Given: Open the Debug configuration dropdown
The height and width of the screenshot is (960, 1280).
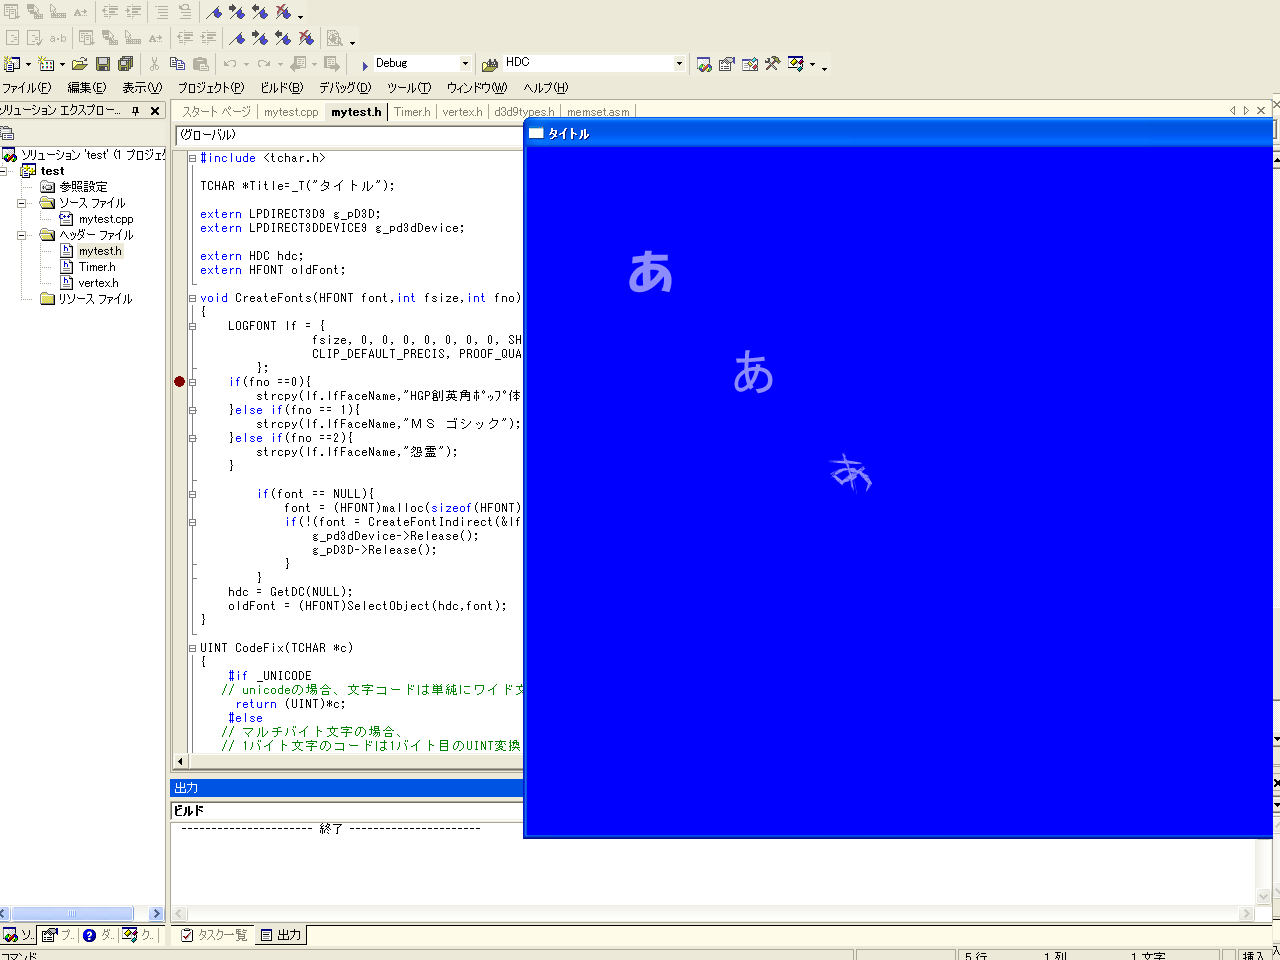Looking at the screenshot, I should 465,63.
